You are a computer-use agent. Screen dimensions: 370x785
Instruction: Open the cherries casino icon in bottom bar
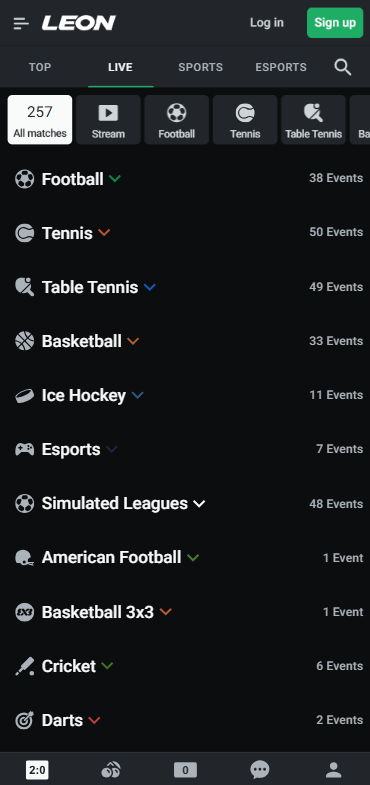click(111, 769)
